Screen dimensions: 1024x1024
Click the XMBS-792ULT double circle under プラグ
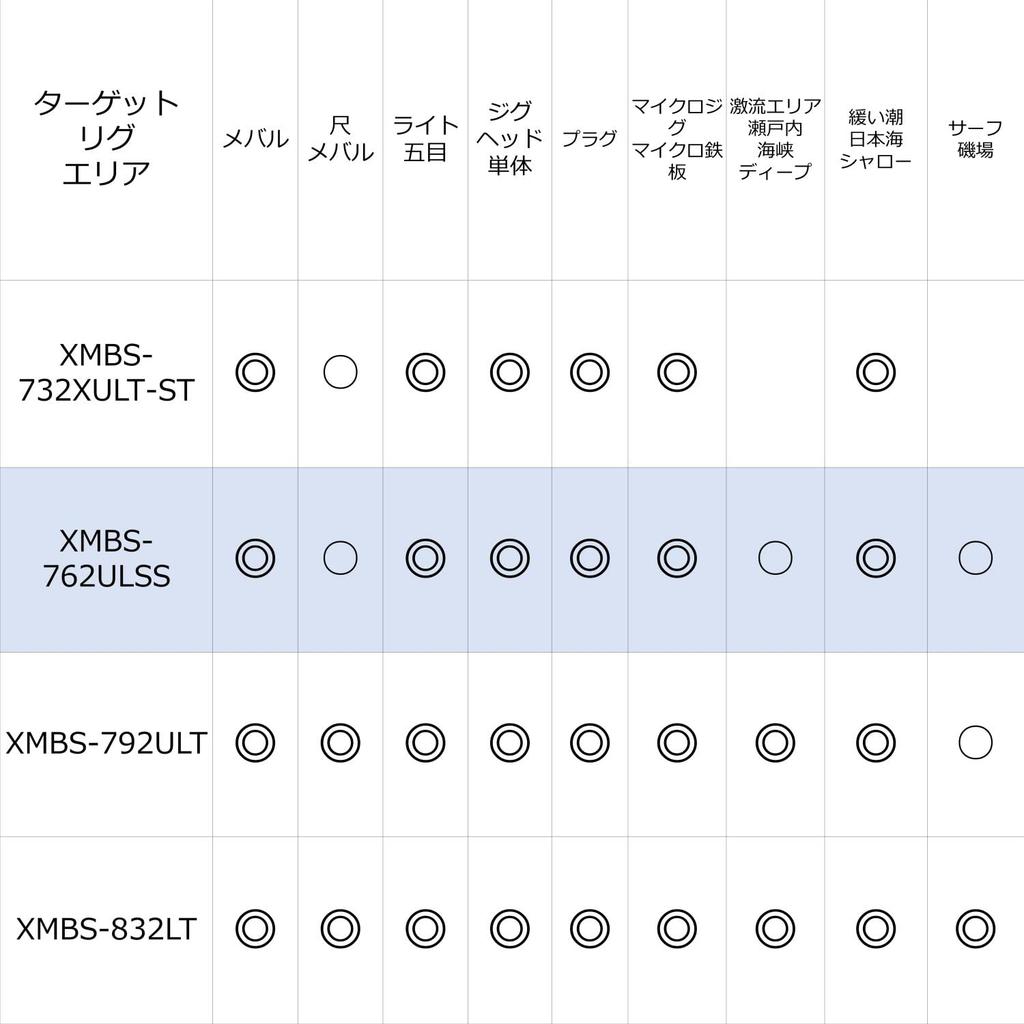(589, 743)
